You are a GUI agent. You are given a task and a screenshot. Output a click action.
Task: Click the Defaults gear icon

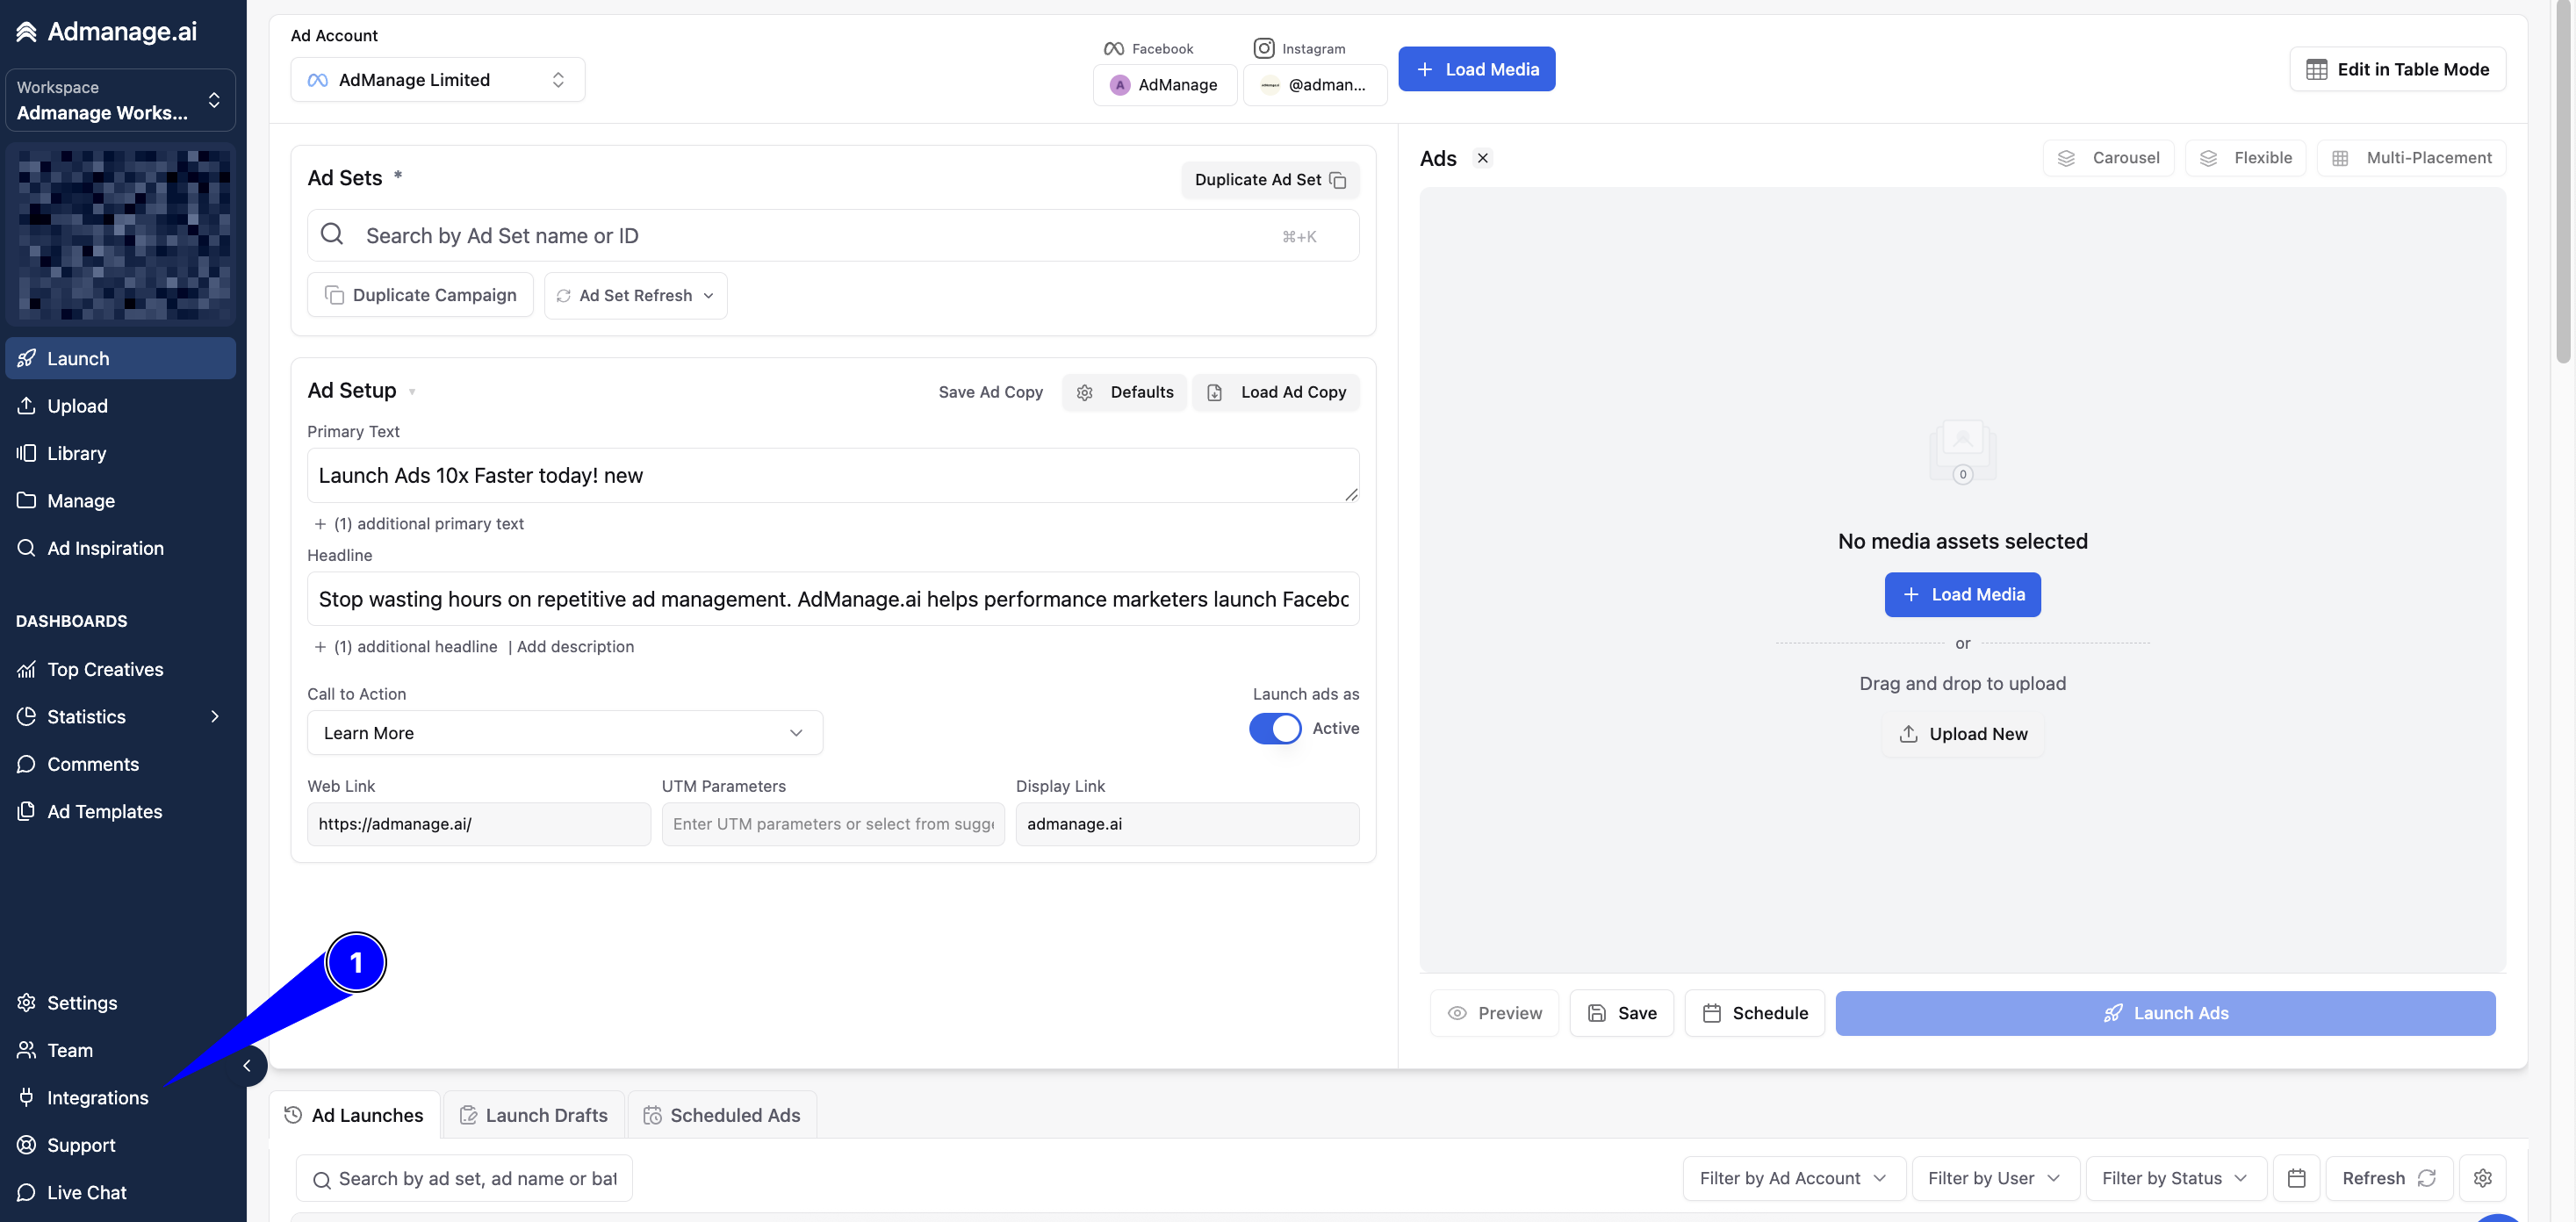tap(1085, 393)
